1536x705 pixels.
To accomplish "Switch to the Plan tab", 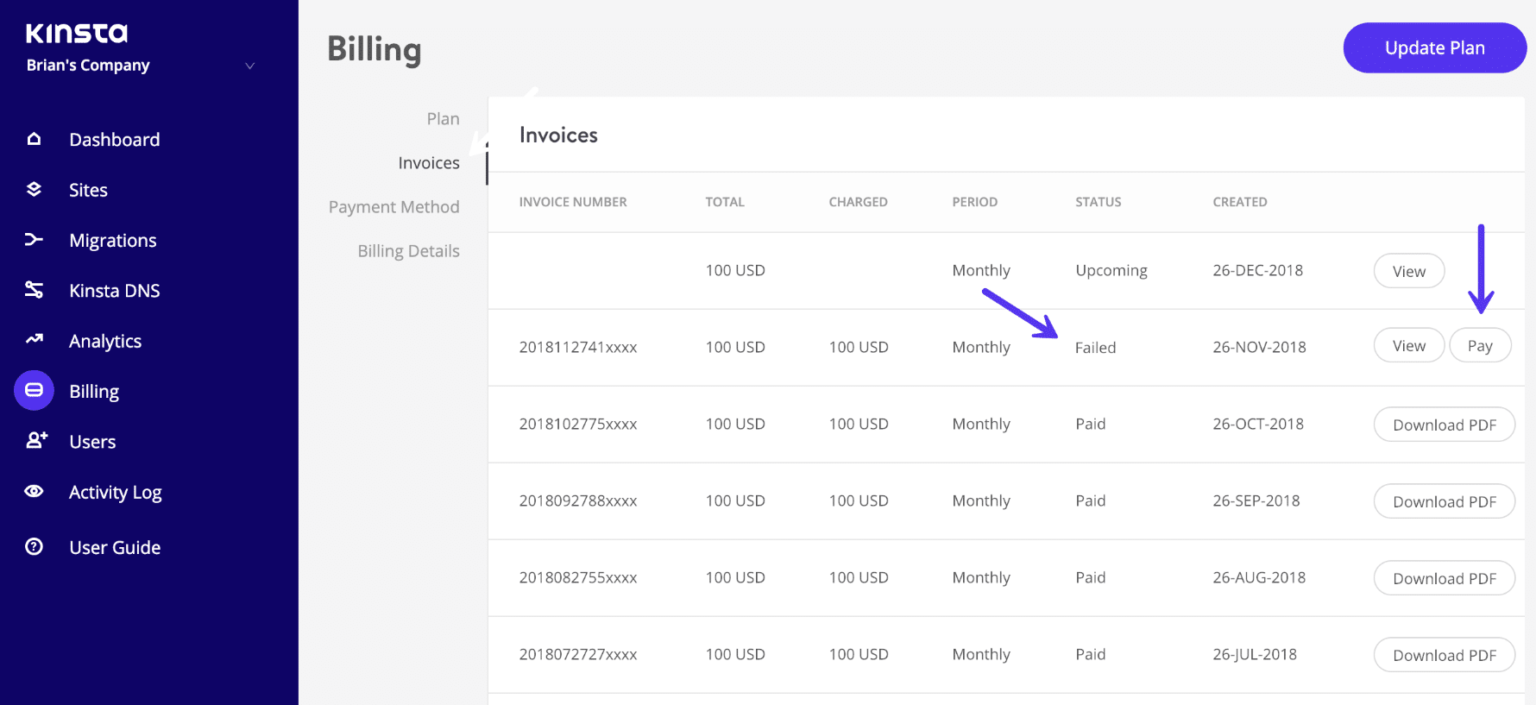I will (443, 118).
